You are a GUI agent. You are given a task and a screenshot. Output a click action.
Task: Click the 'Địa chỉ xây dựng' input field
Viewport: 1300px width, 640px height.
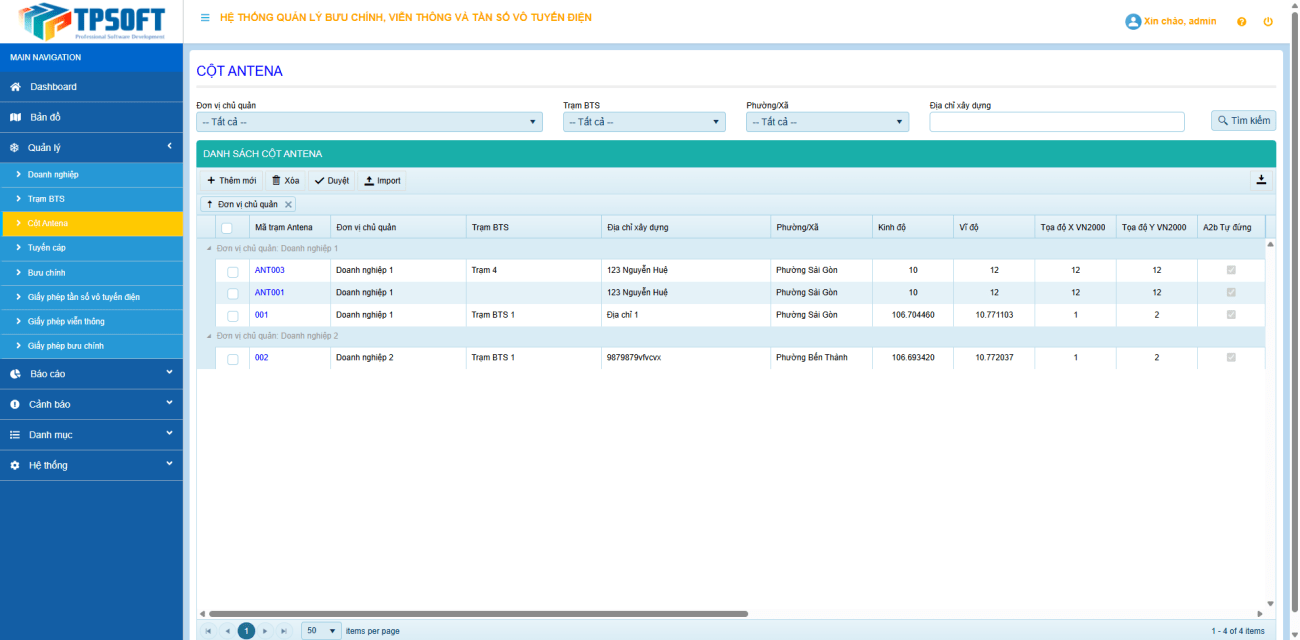[1056, 122]
